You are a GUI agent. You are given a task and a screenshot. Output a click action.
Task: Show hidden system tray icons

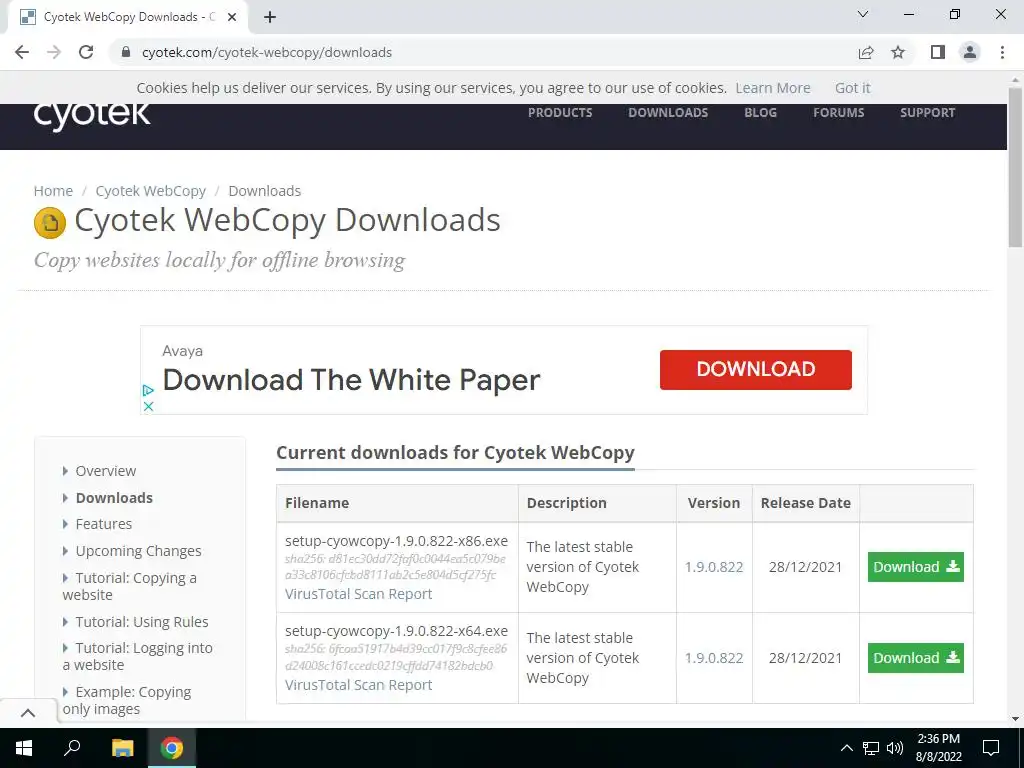(846, 748)
